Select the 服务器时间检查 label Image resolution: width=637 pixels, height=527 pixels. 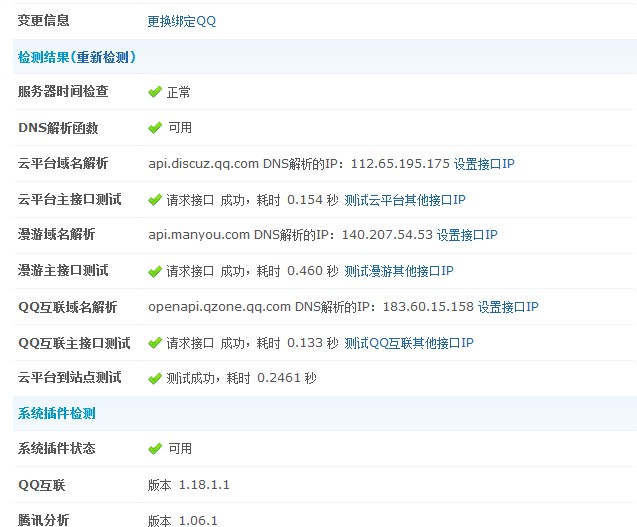(63, 91)
